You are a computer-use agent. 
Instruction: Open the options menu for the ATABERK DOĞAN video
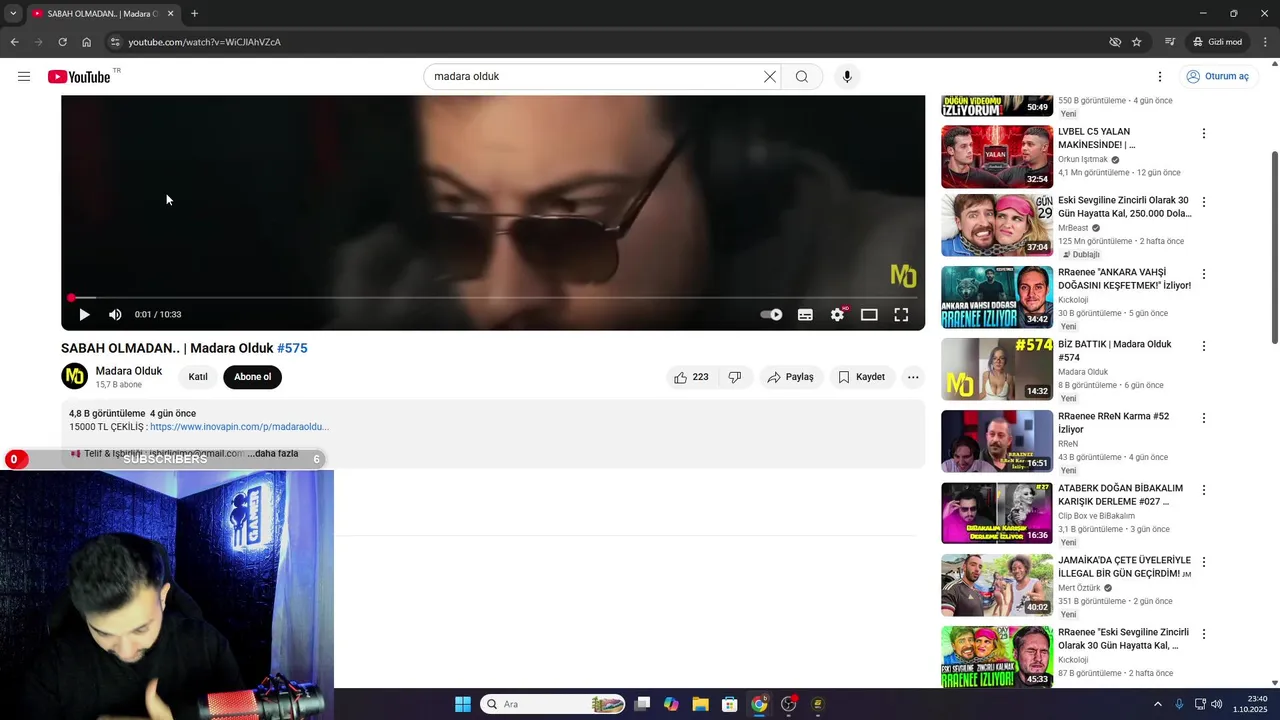click(1204, 490)
